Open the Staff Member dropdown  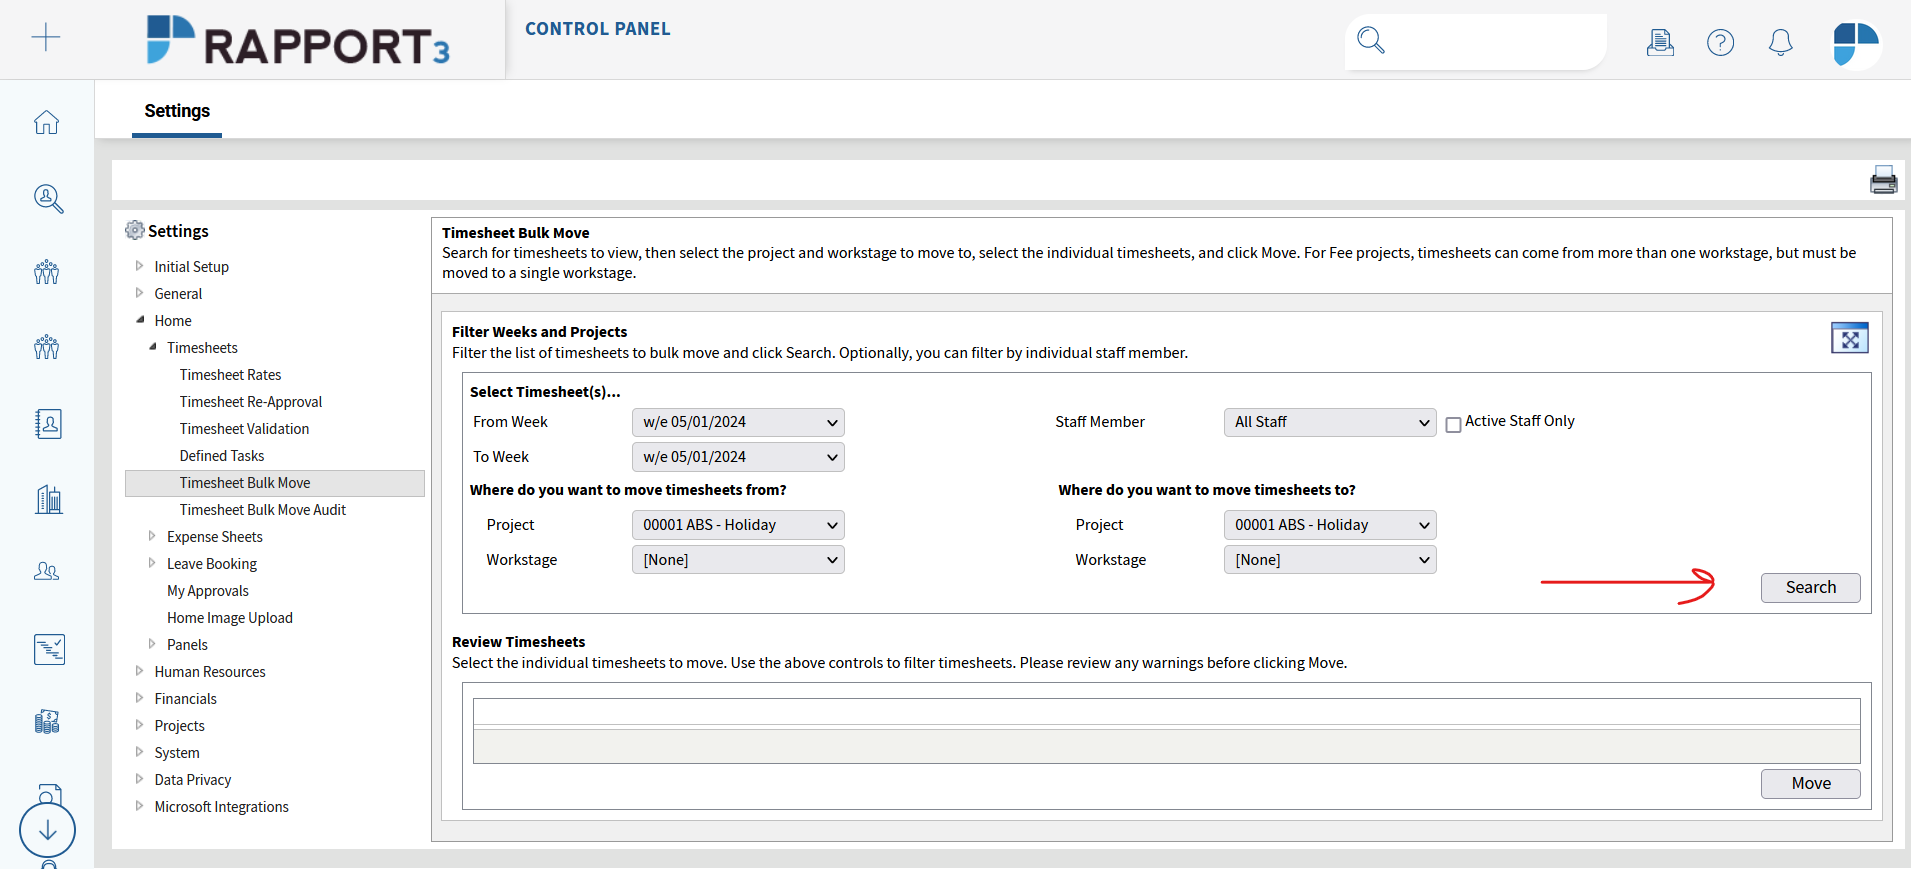[1330, 422]
